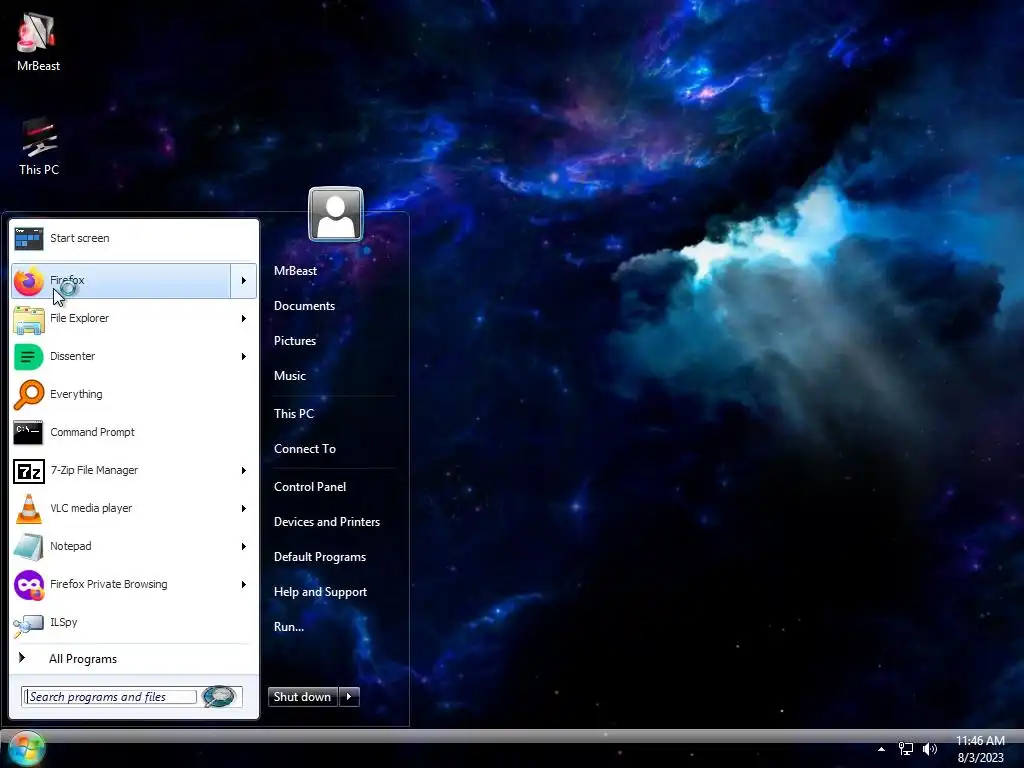
Task: Open the MrBeast user folder link
Action: [295, 271]
